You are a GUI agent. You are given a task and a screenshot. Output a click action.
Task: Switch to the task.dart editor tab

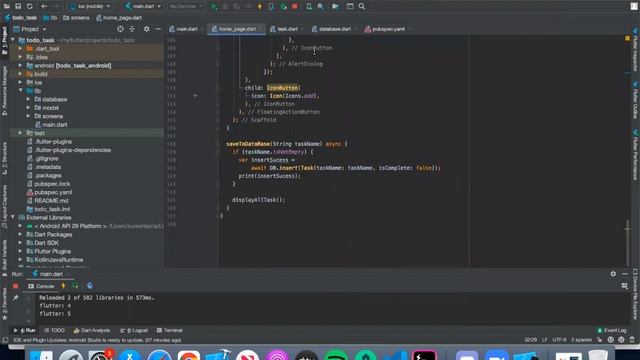(x=286, y=29)
